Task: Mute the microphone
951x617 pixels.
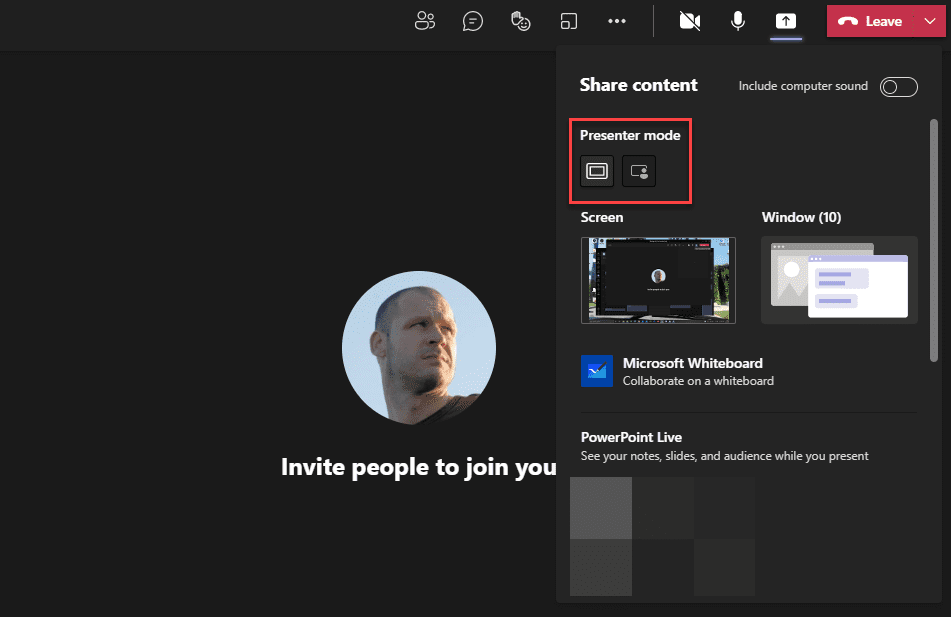Action: pos(737,21)
